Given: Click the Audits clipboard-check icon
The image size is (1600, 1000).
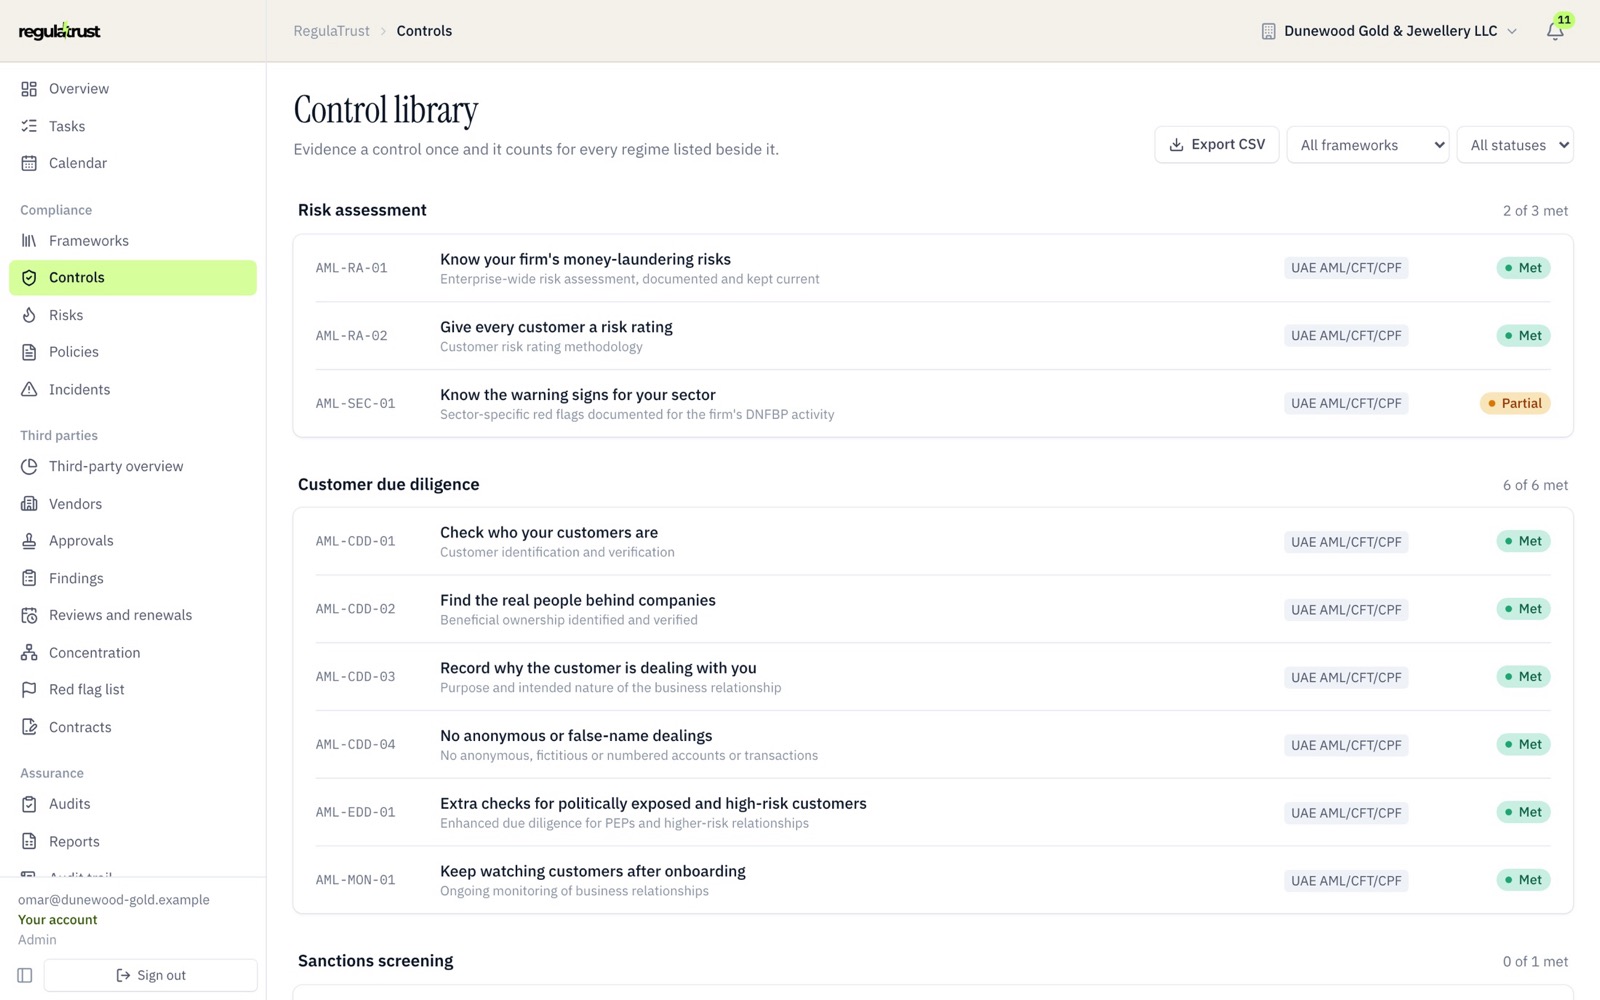Looking at the screenshot, I should (29, 804).
